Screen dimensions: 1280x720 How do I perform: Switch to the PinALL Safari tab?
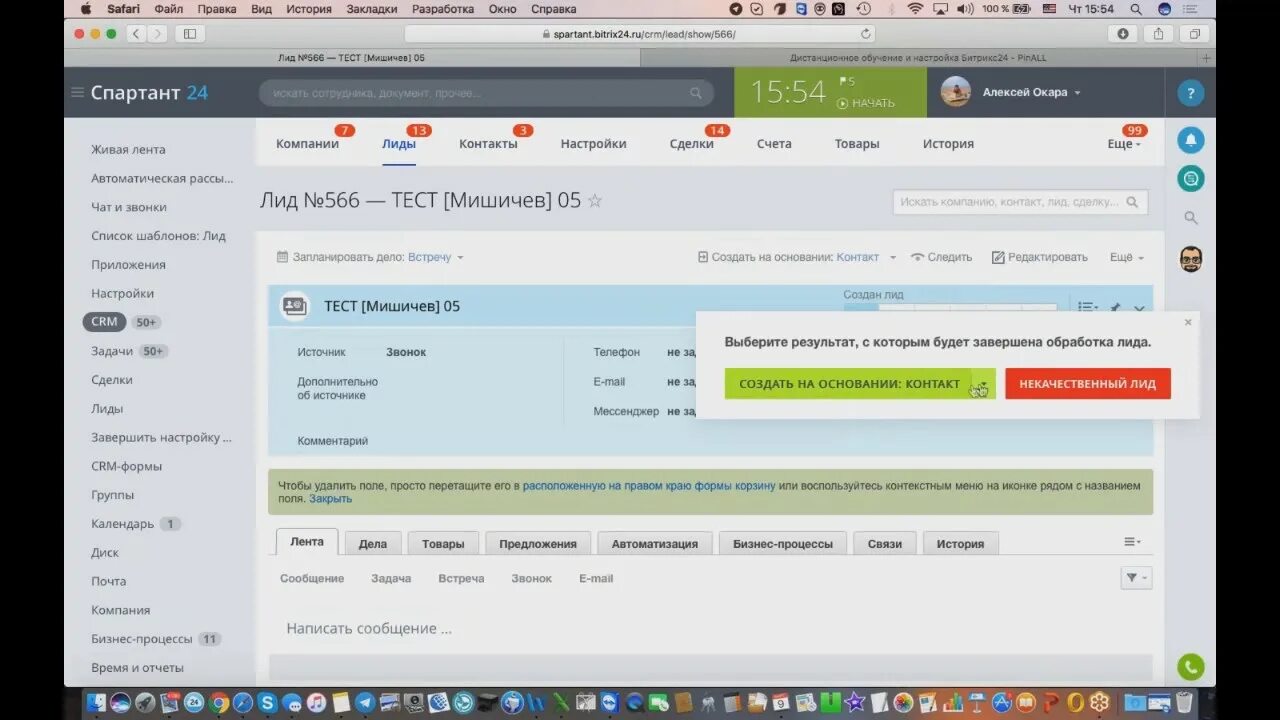[x=919, y=58]
